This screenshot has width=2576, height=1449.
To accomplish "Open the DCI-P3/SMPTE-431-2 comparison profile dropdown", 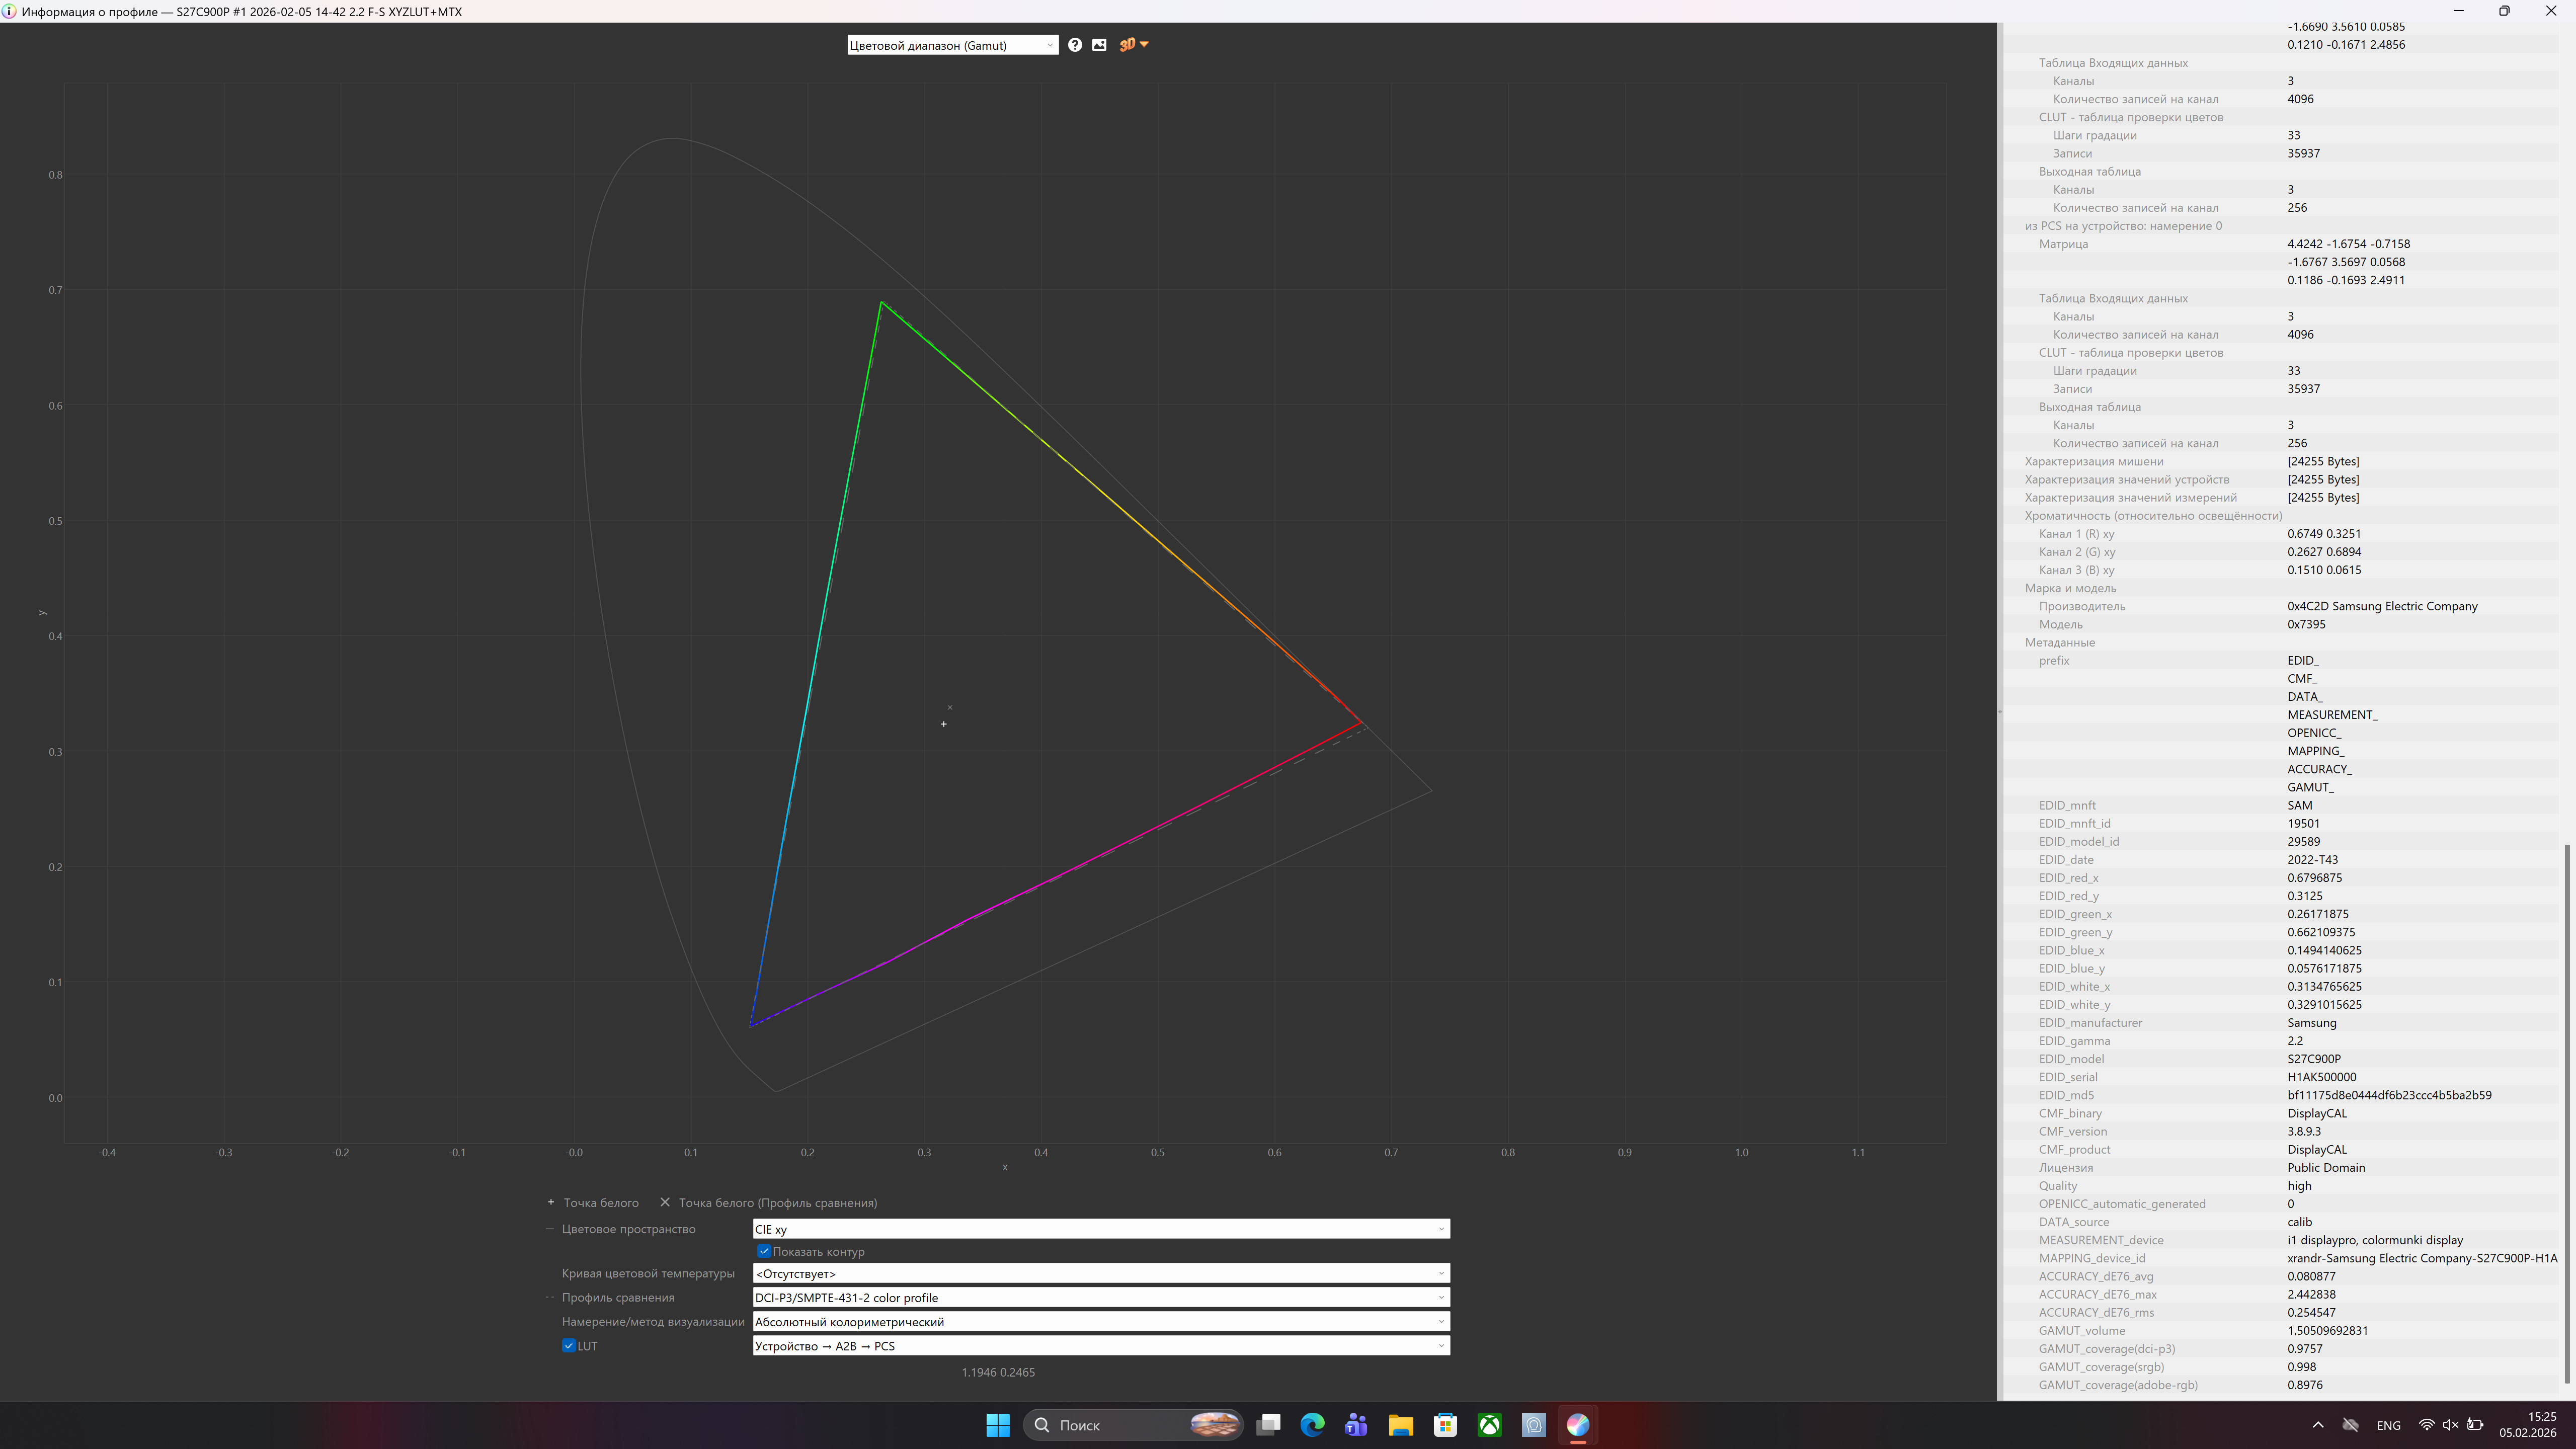I will [1100, 1298].
